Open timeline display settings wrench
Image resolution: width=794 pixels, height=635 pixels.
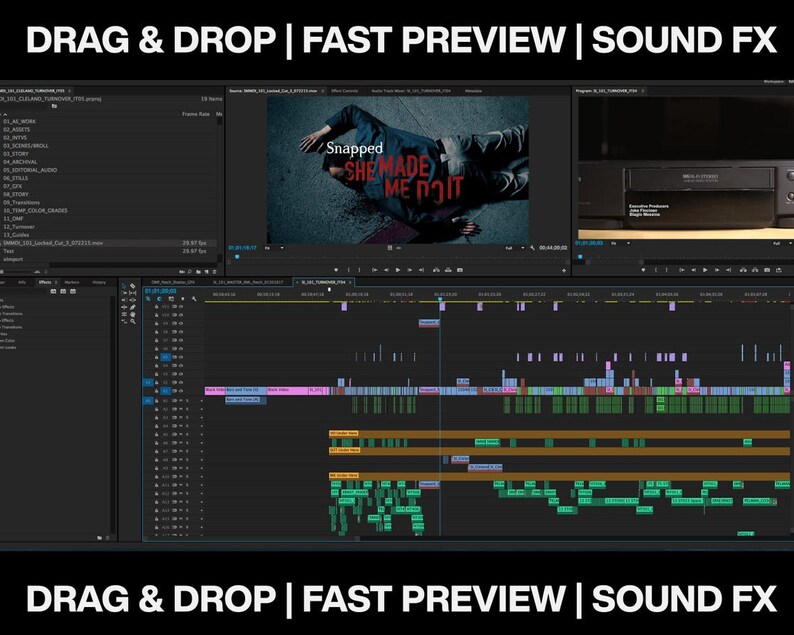tap(194, 299)
